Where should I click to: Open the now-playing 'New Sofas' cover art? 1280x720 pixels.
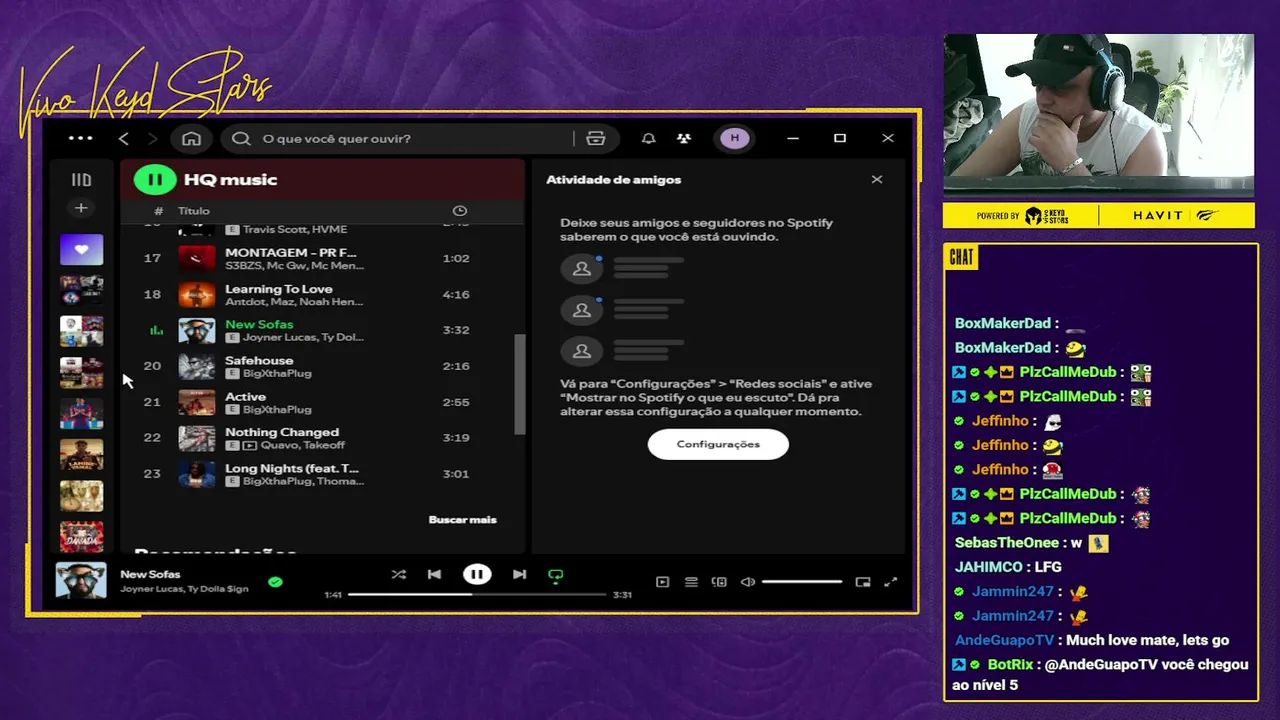pyautogui.click(x=81, y=581)
